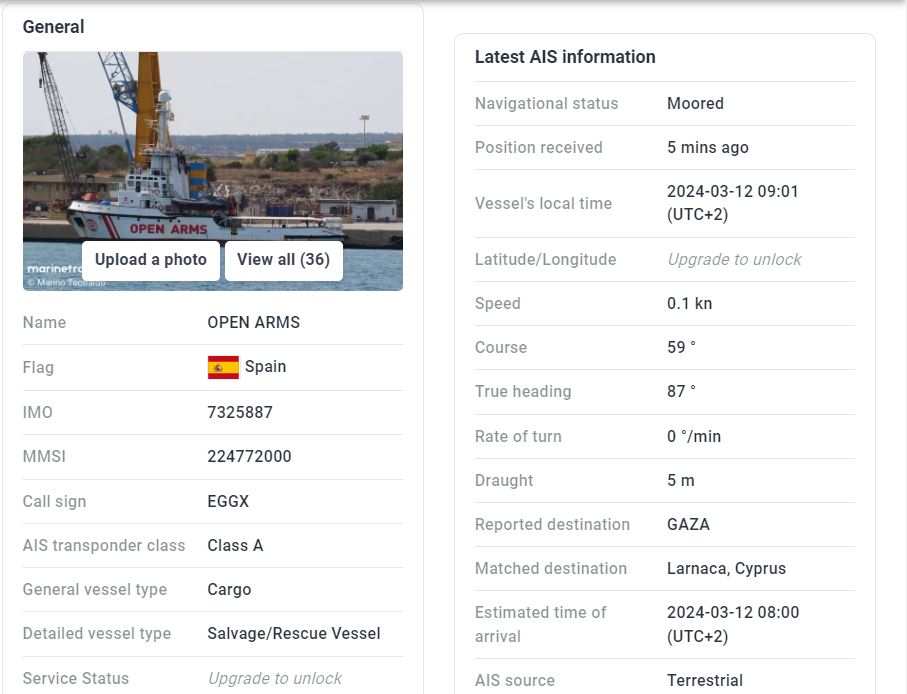
Task: Select the General section heading
Action: coord(53,27)
